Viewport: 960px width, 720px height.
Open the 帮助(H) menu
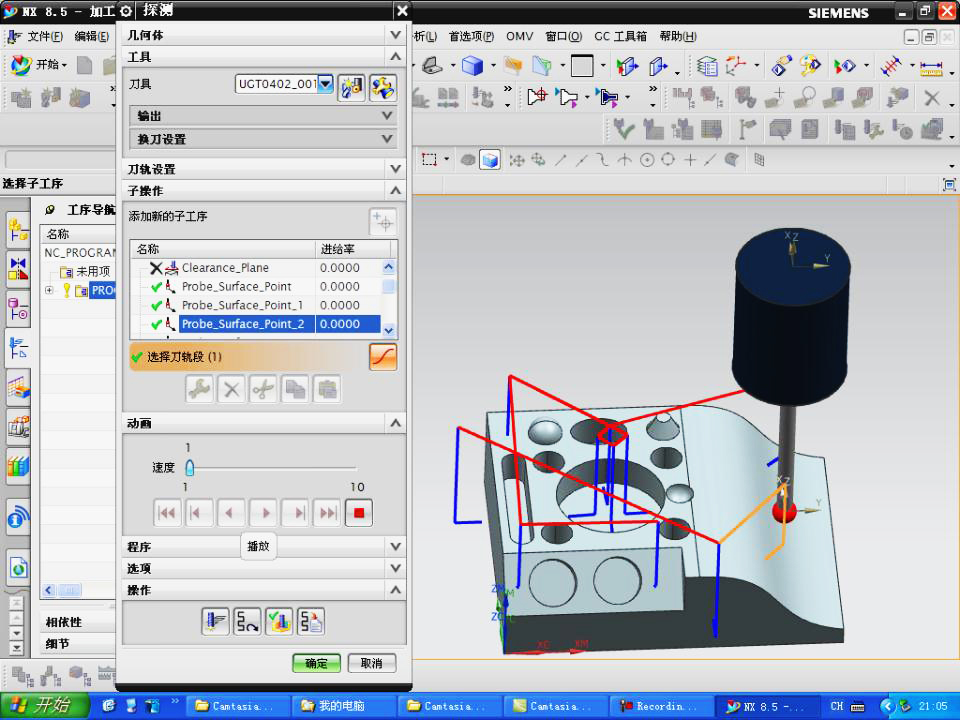pos(678,37)
